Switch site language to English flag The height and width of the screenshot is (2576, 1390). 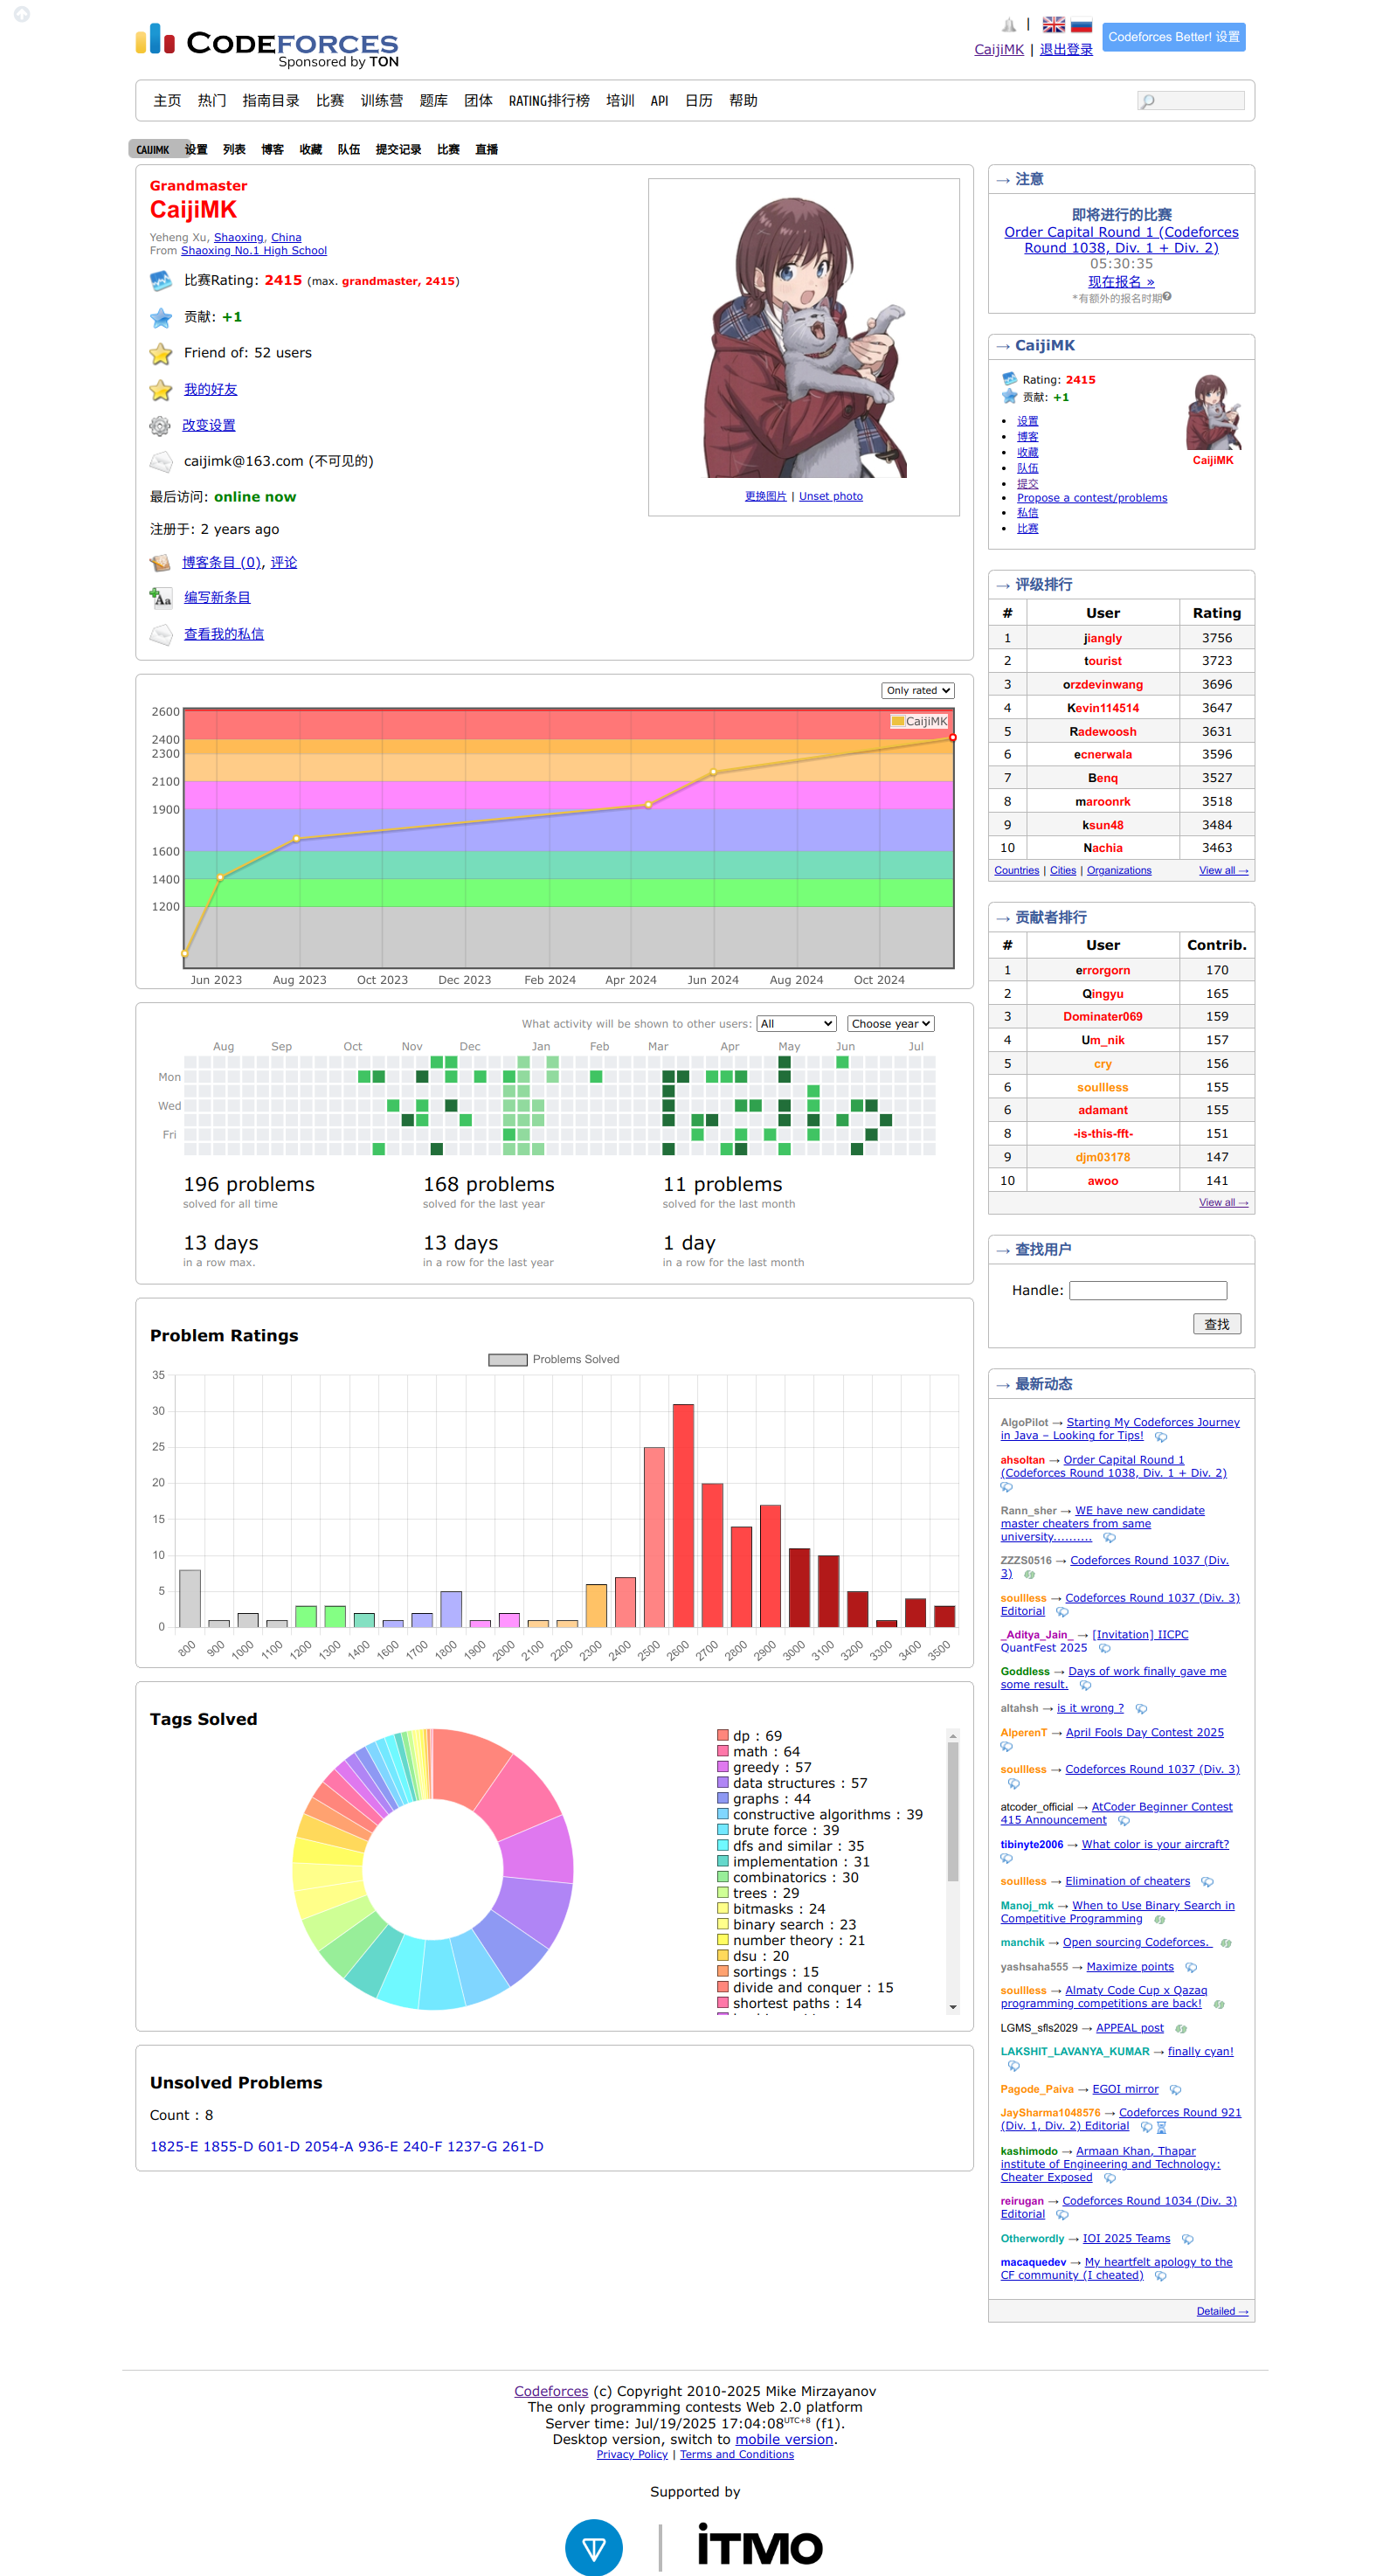pyautogui.click(x=1053, y=25)
